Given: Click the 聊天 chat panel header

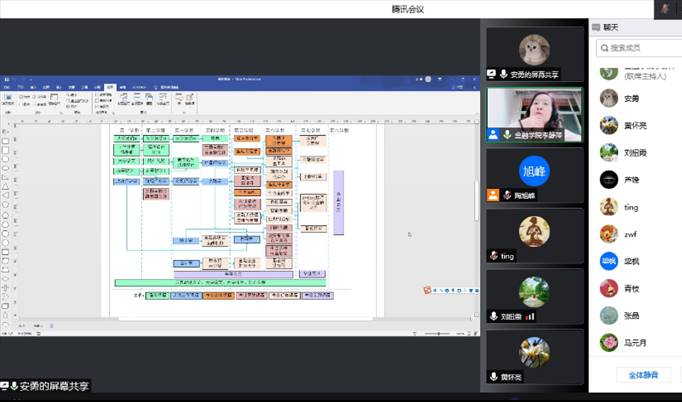Looking at the screenshot, I should pos(611,27).
